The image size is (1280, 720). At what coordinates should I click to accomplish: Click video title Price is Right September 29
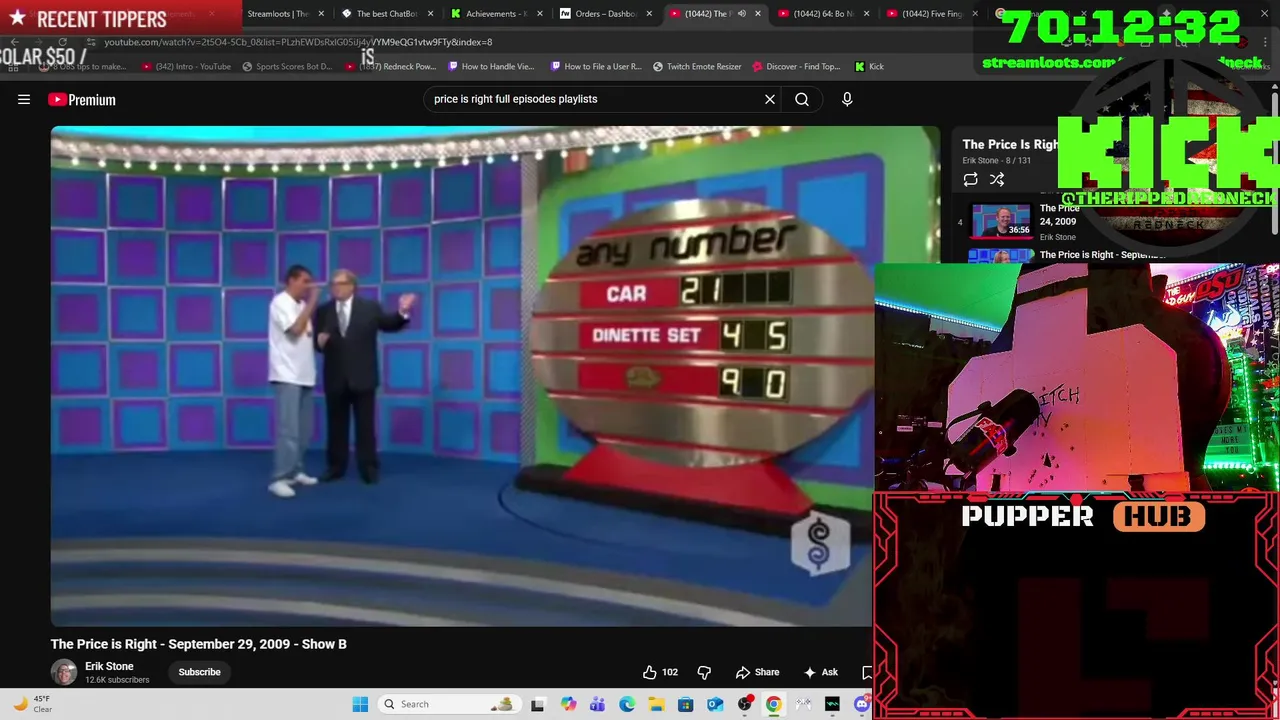(x=199, y=644)
